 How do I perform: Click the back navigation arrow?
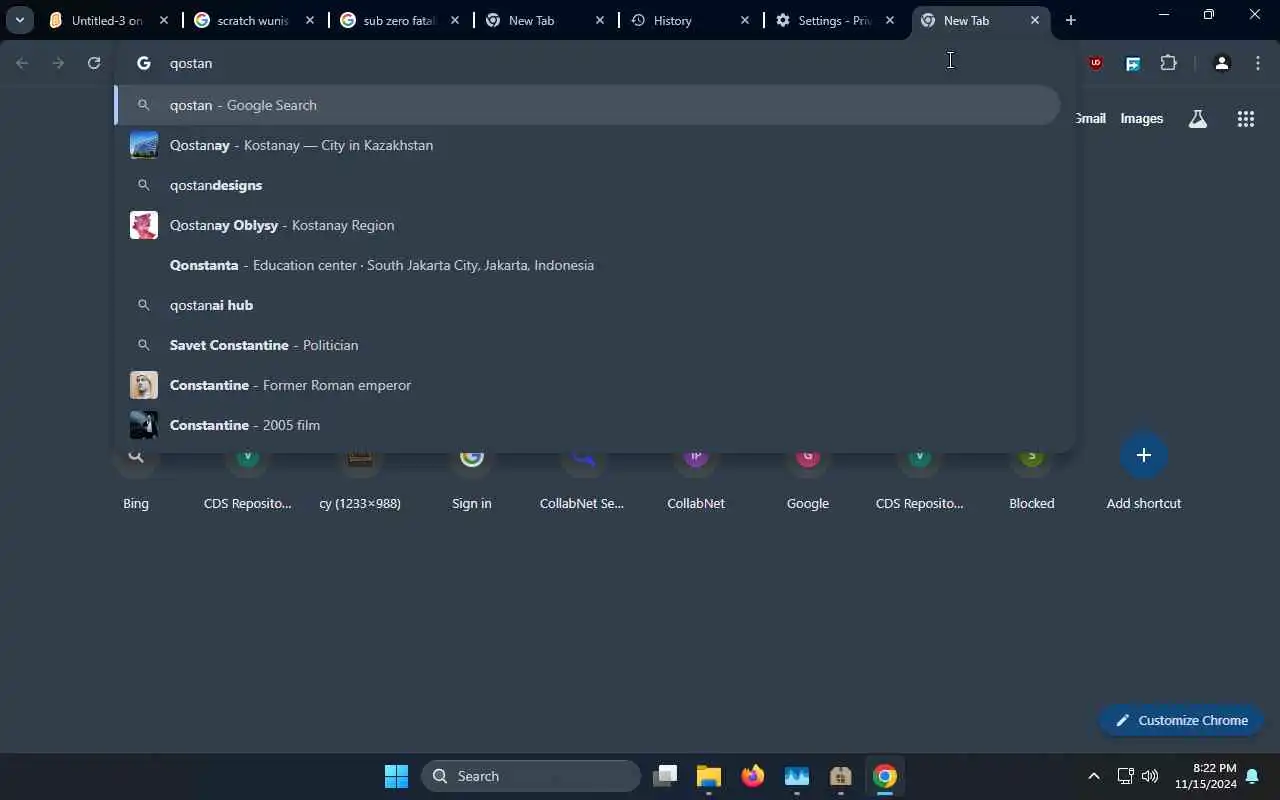coord(22,63)
